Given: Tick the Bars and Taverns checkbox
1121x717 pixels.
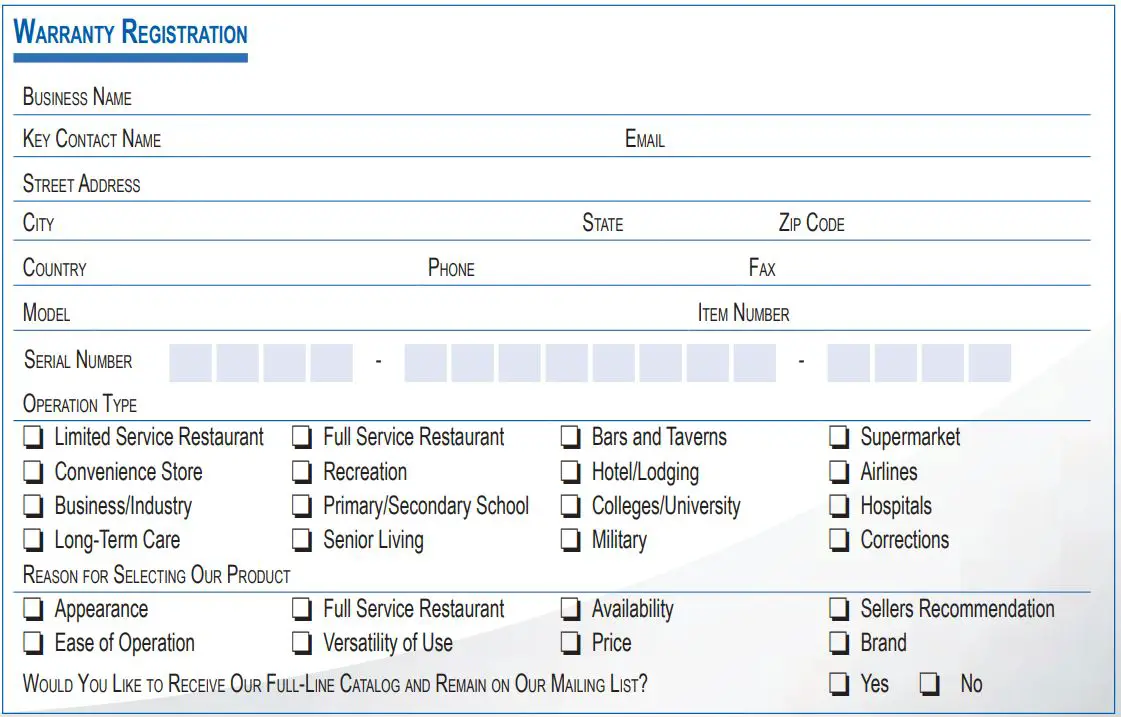Looking at the screenshot, I should [571, 437].
